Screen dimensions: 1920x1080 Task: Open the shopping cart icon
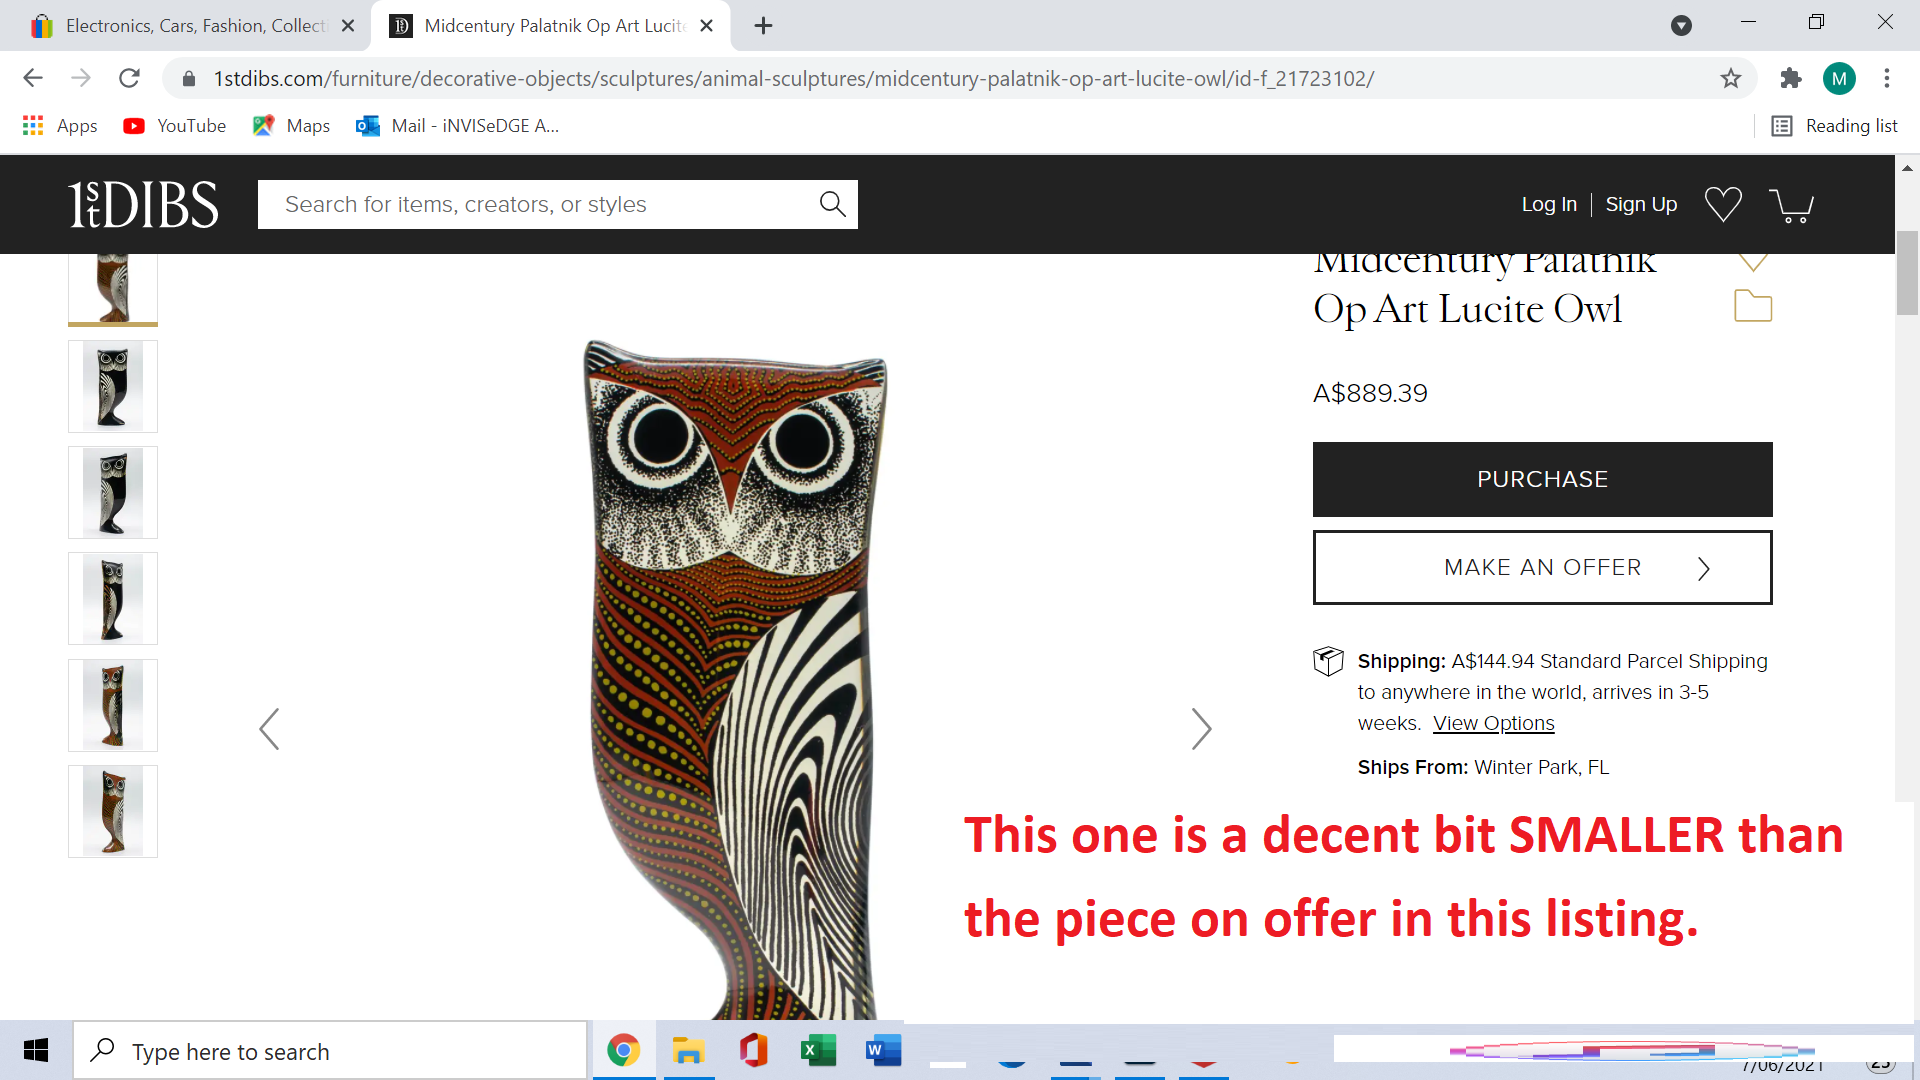(1791, 205)
